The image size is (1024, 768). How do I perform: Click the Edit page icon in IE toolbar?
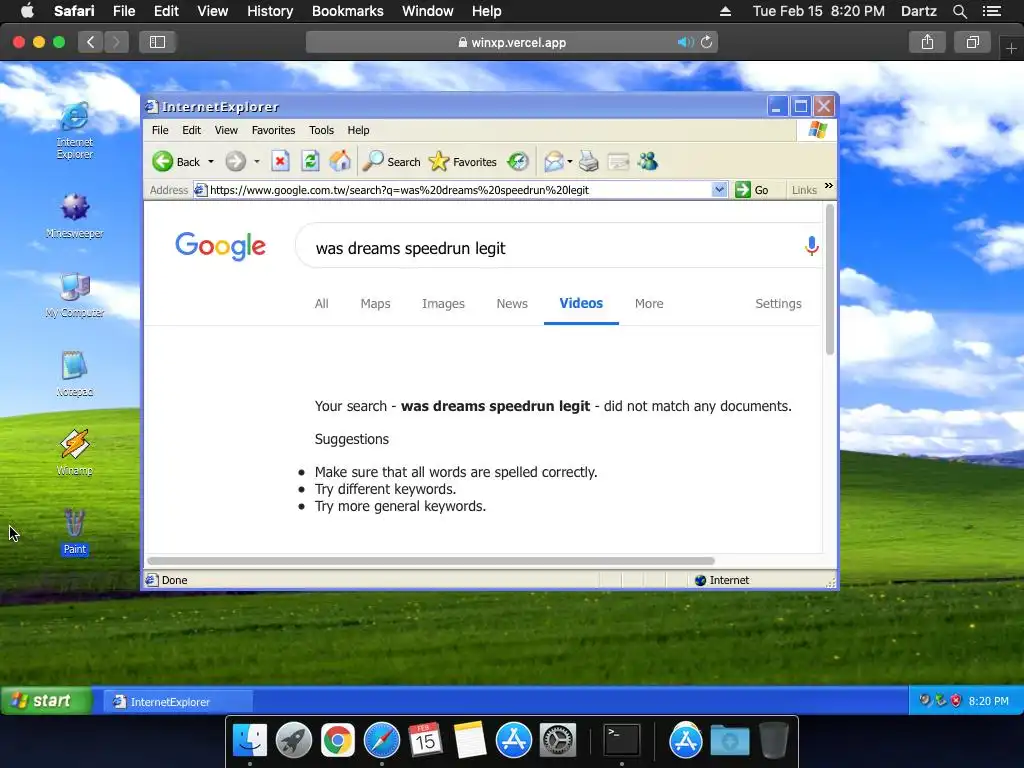[x=618, y=161]
